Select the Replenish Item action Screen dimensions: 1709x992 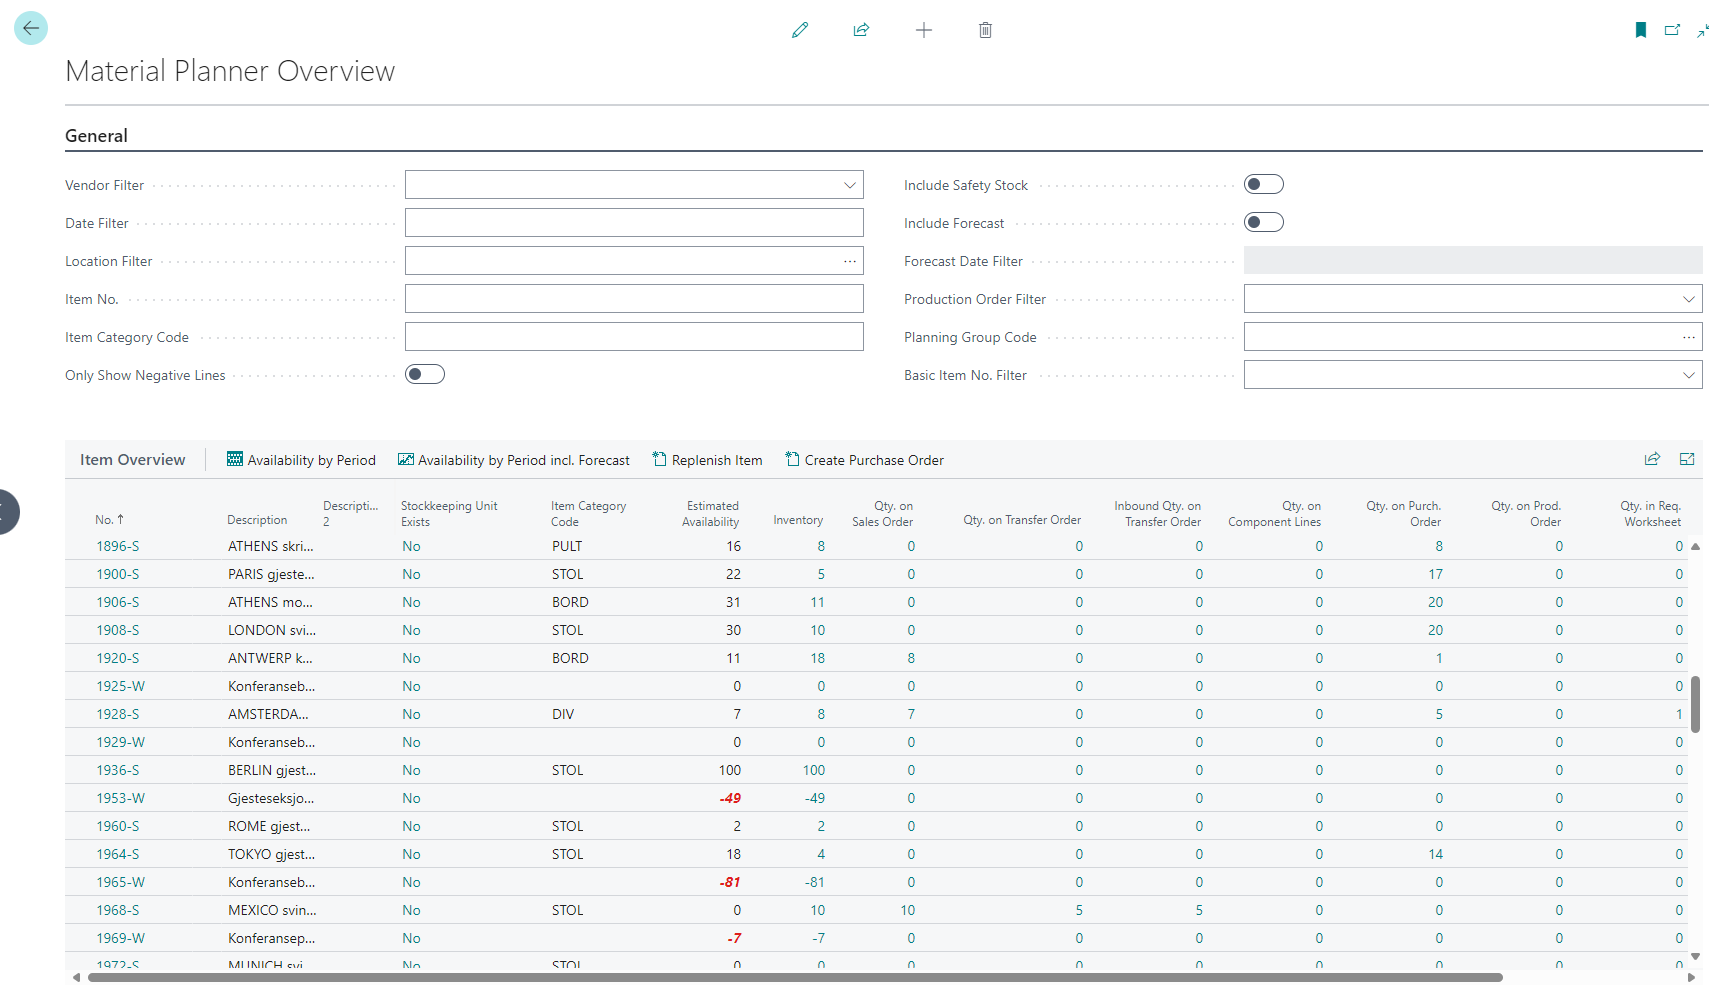tap(707, 460)
